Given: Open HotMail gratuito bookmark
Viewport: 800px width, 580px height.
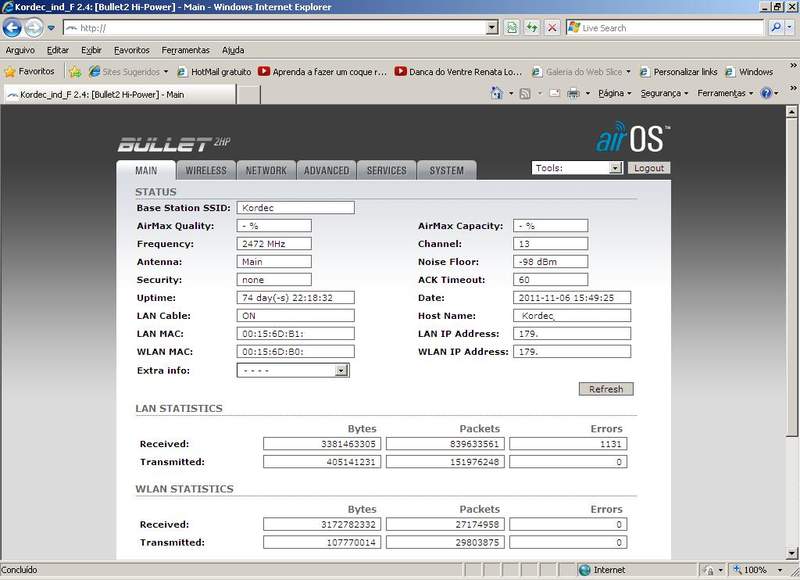Looking at the screenshot, I should (214, 72).
